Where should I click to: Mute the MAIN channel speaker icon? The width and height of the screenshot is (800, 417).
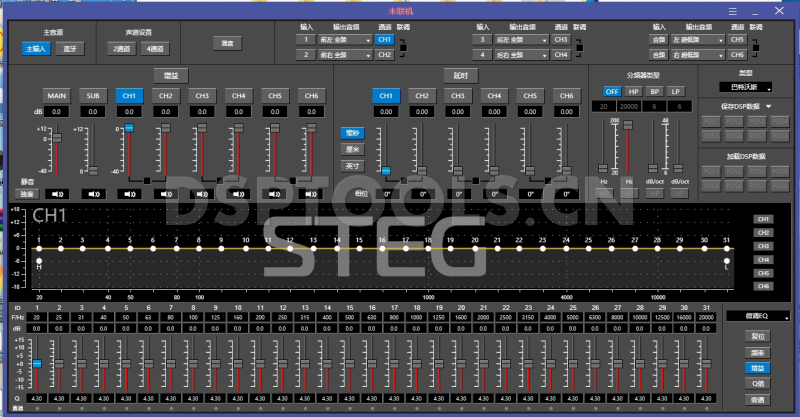click(57, 193)
